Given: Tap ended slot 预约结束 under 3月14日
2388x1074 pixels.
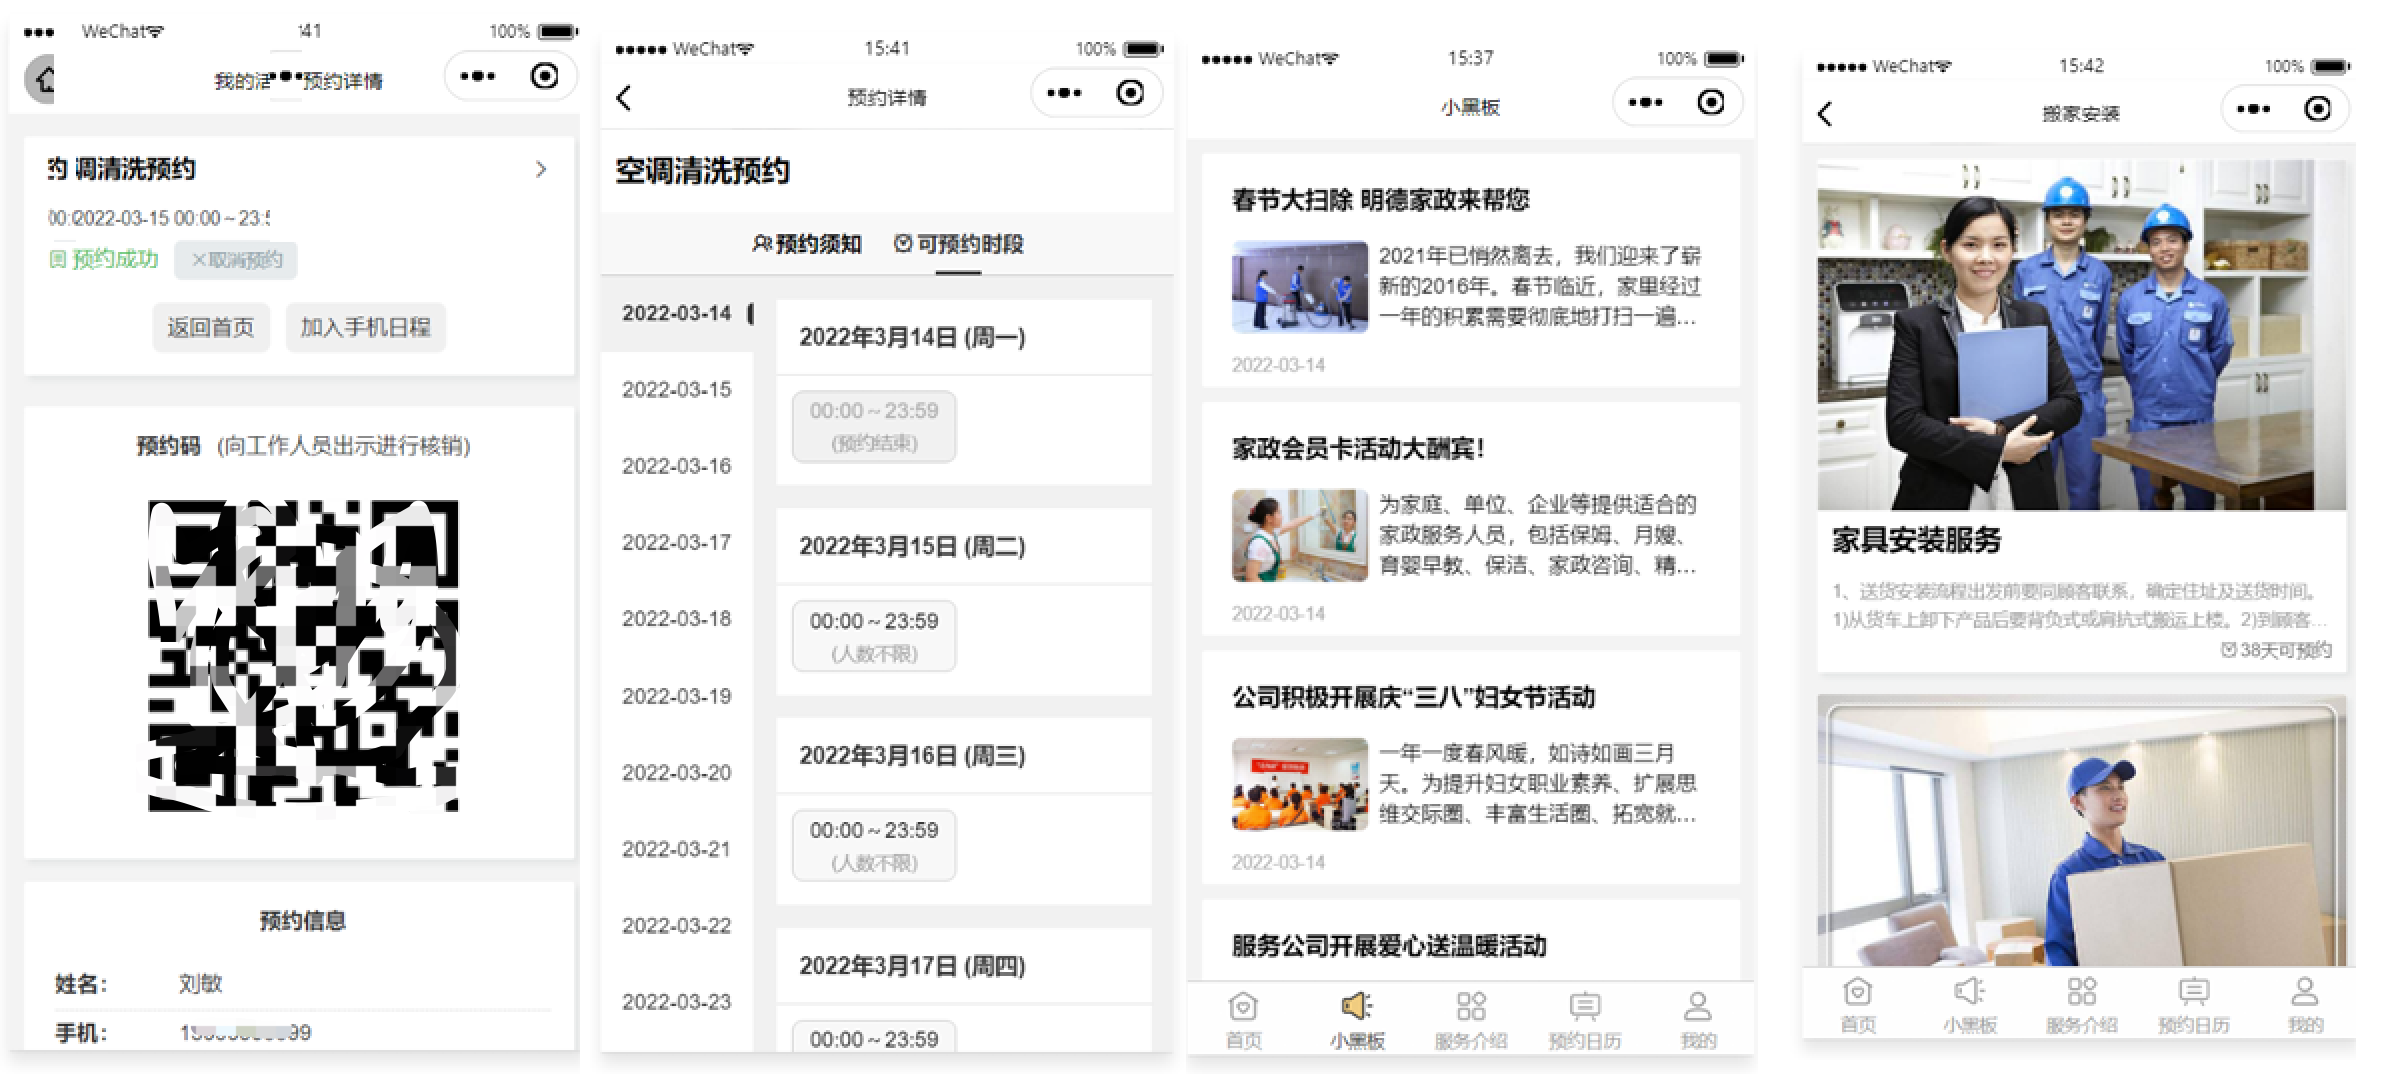Looking at the screenshot, I should (874, 427).
